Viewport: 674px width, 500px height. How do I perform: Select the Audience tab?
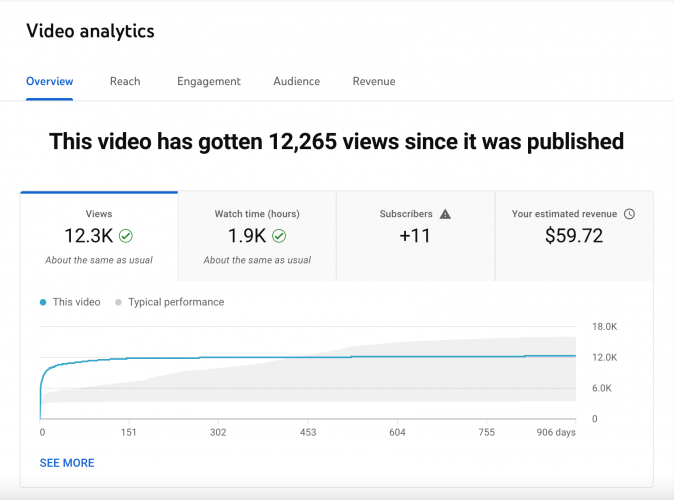(x=296, y=81)
